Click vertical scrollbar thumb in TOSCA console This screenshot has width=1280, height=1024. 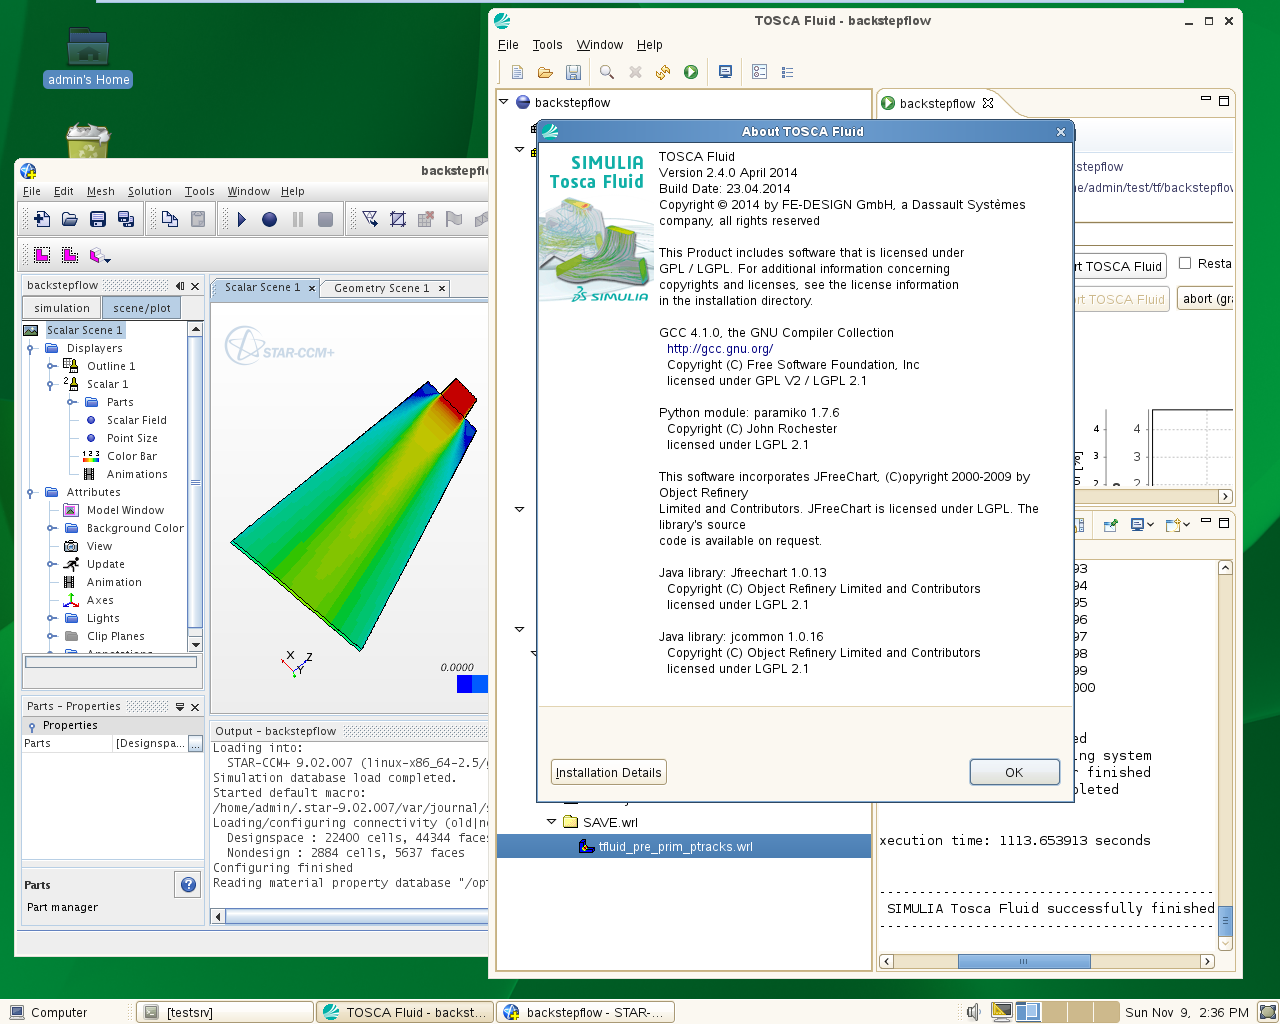(1226, 920)
